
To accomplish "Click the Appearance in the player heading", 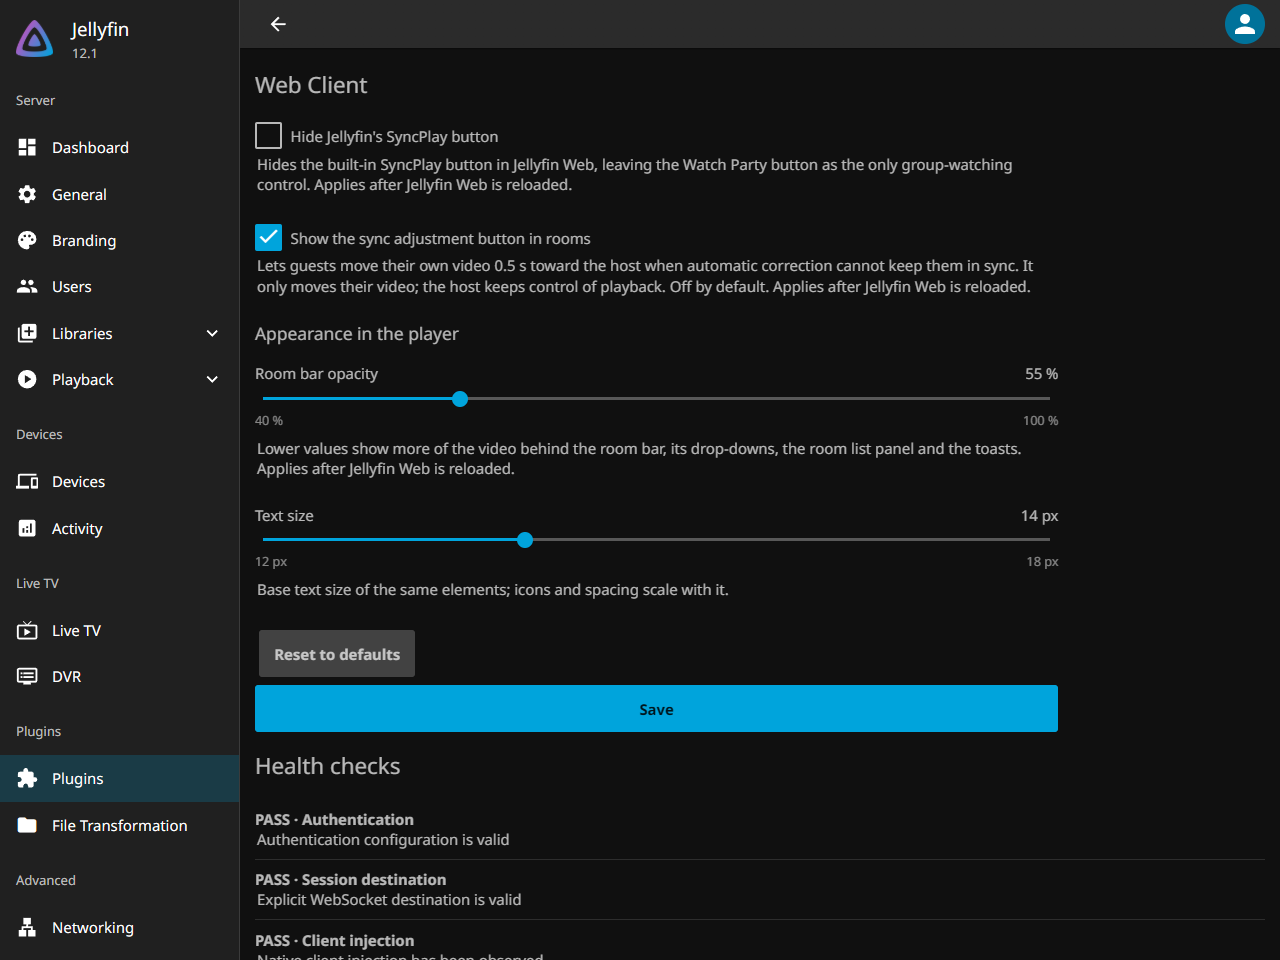I will click(x=357, y=334).
